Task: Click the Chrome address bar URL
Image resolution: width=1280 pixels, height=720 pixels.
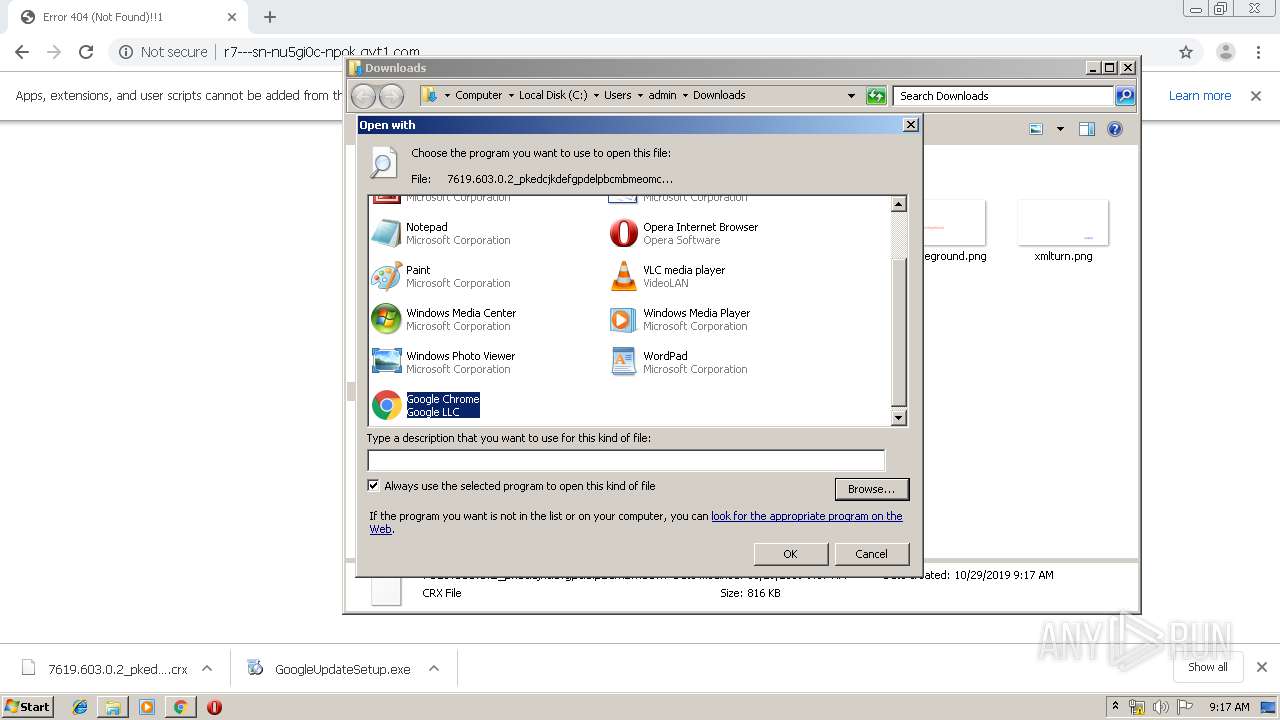Action: [x=322, y=52]
